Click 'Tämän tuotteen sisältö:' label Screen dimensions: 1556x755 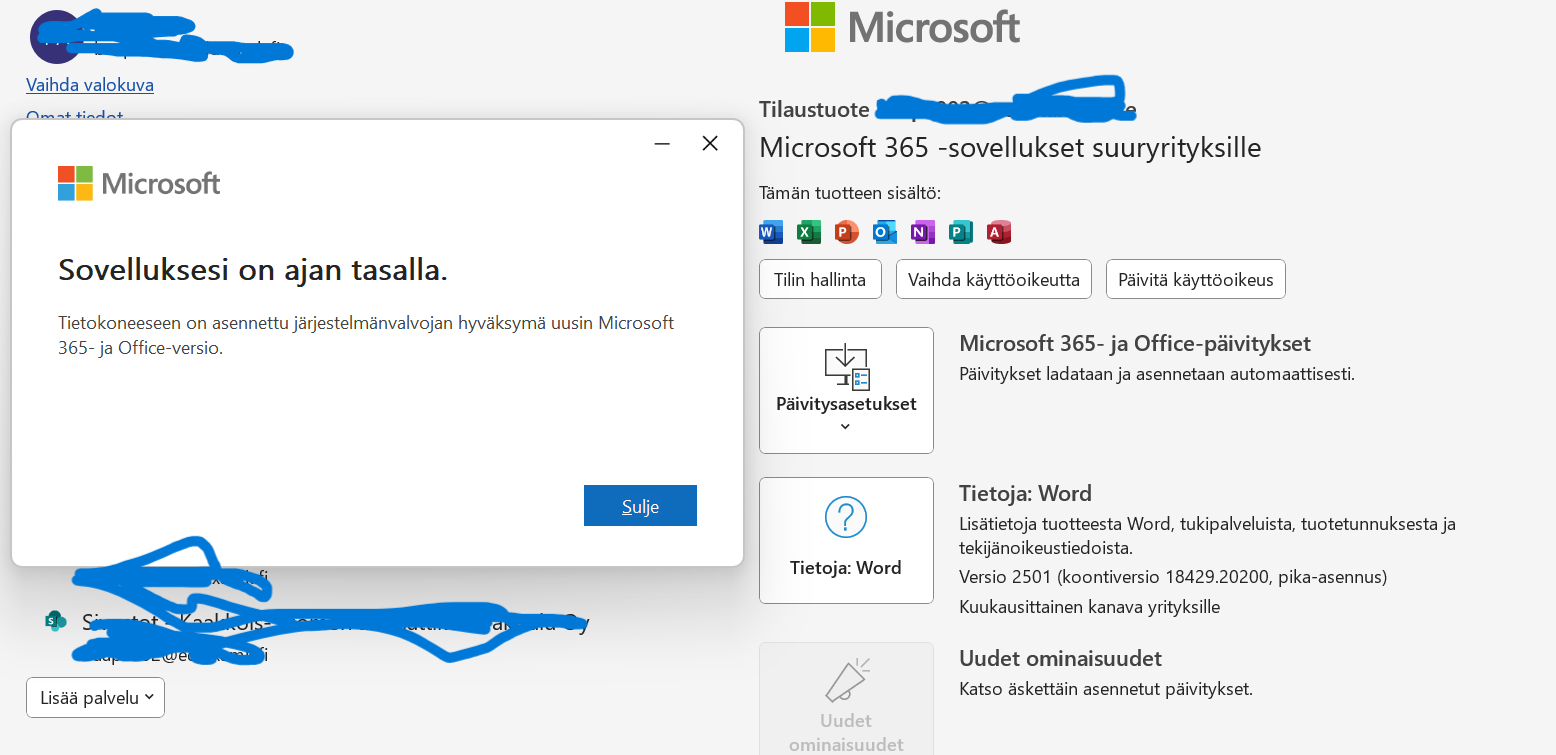coord(850,193)
